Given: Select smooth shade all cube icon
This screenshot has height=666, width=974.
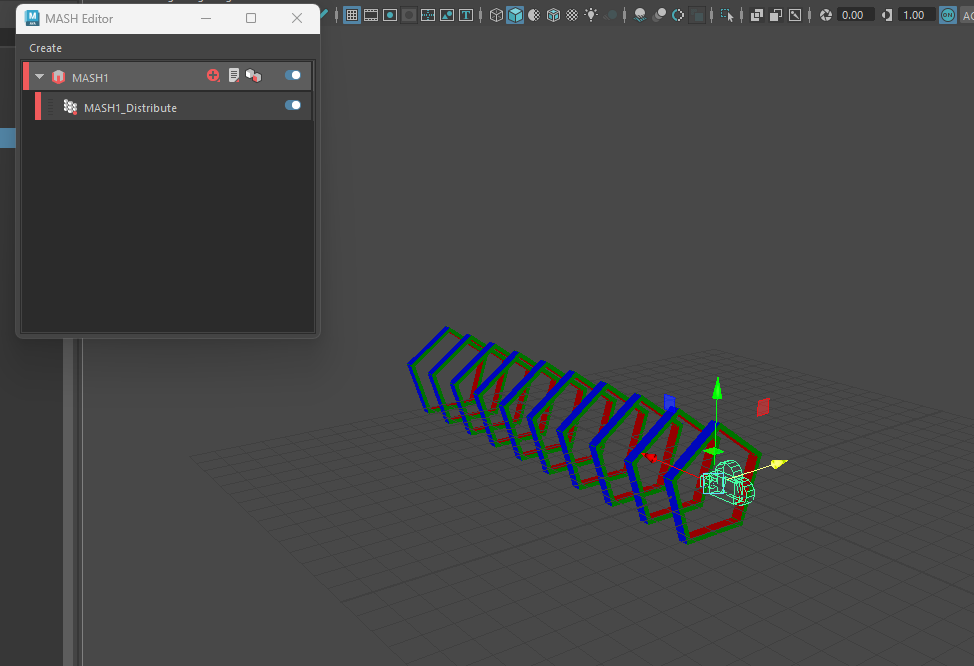Looking at the screenshot, I should (515, 15).
